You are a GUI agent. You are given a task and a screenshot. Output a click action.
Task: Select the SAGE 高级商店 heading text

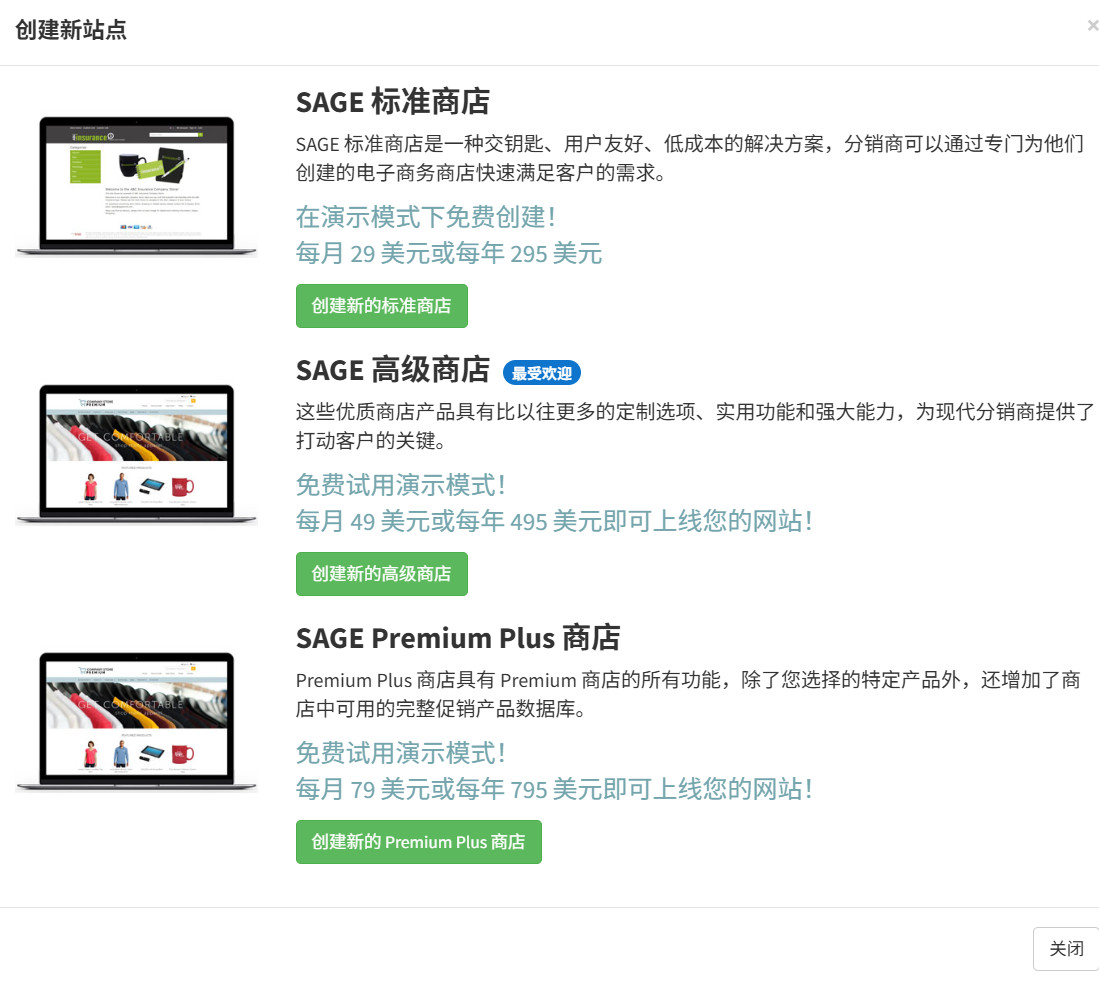(392, 370)
